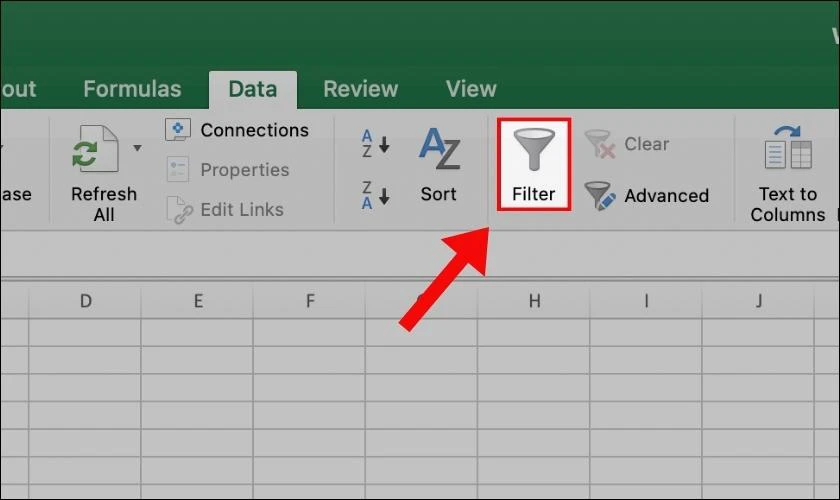Select the Data ribbon tab
This screenshot has height=500, width=840.
click(252, 89)
